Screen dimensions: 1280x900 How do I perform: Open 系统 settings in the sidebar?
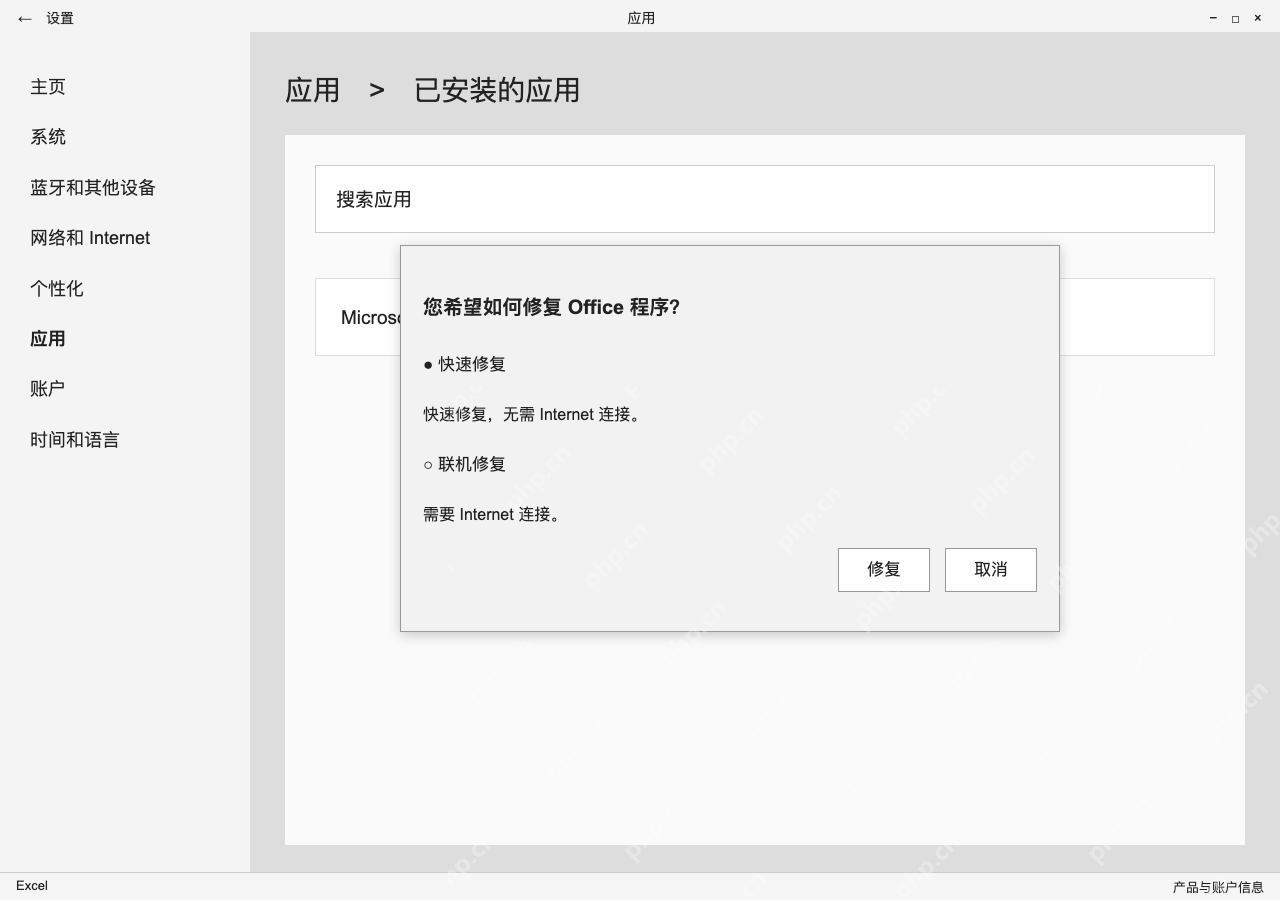(48, 137)
